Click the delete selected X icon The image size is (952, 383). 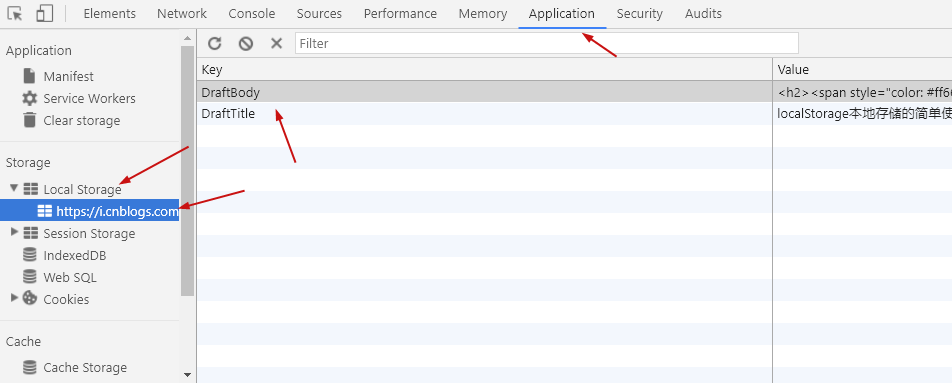(x=276, y=43)
